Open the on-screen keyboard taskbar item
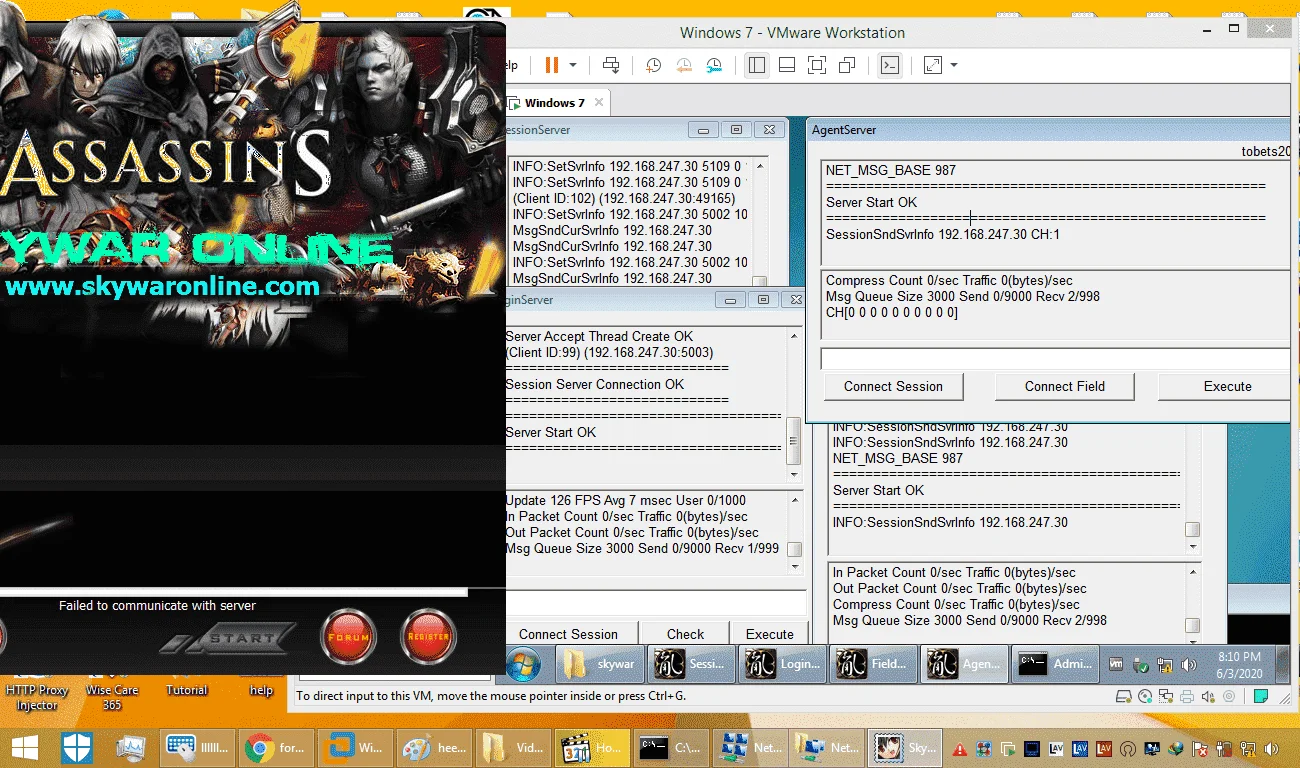The width and height of the screenshot is (1300, 768). click(197, 747)
